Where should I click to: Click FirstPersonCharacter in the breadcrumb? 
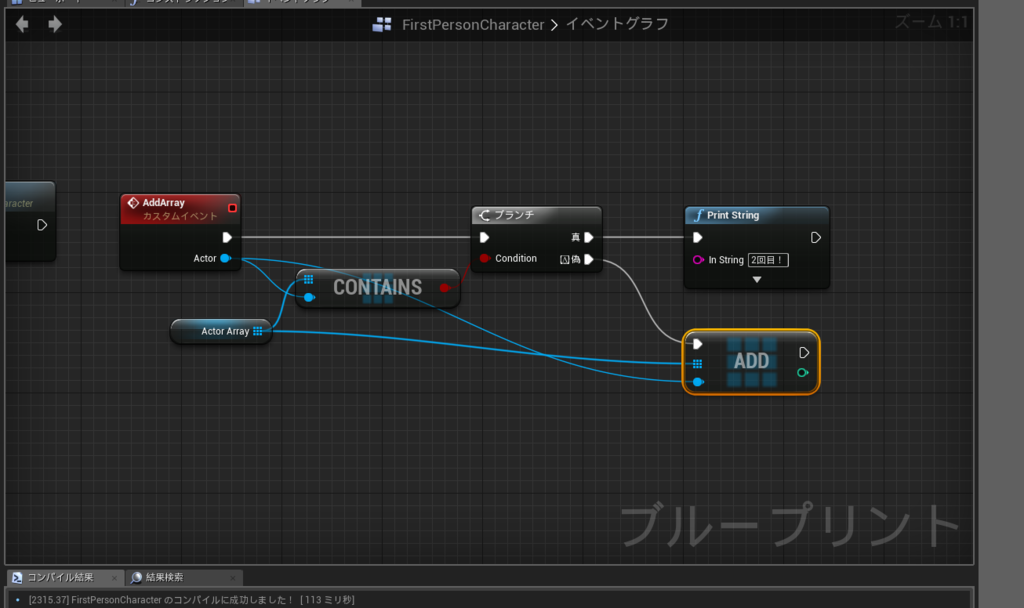click(x=474, y=24)
